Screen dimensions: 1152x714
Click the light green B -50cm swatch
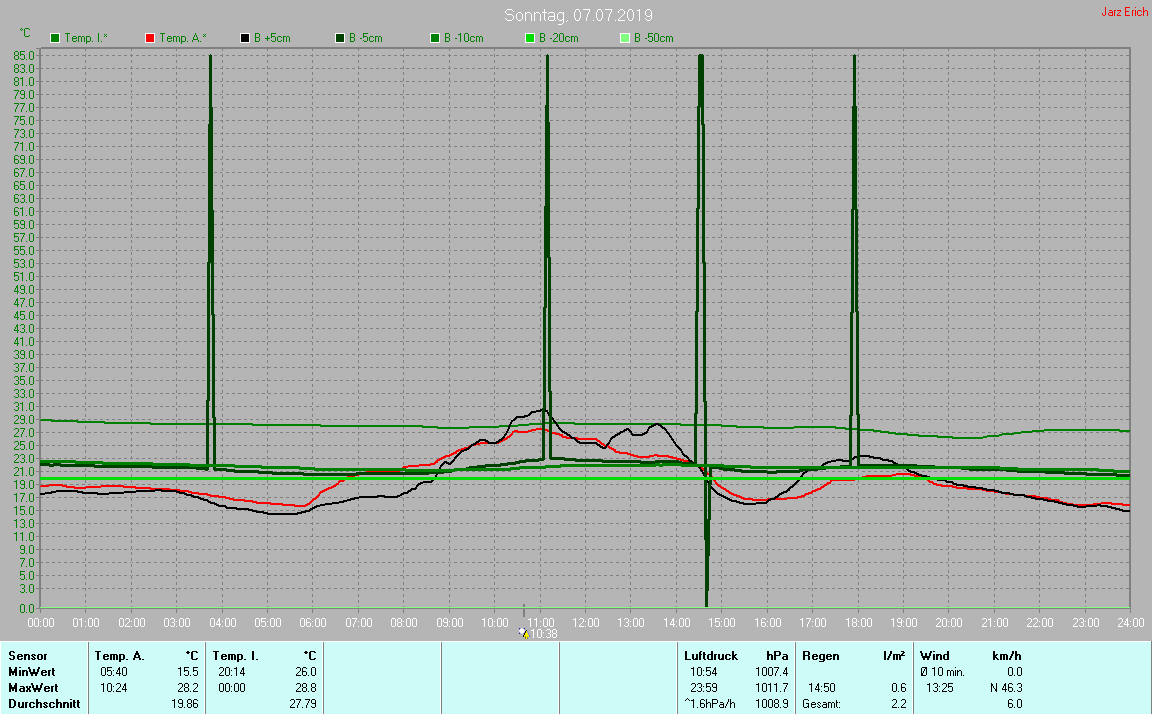coord(625,38)
